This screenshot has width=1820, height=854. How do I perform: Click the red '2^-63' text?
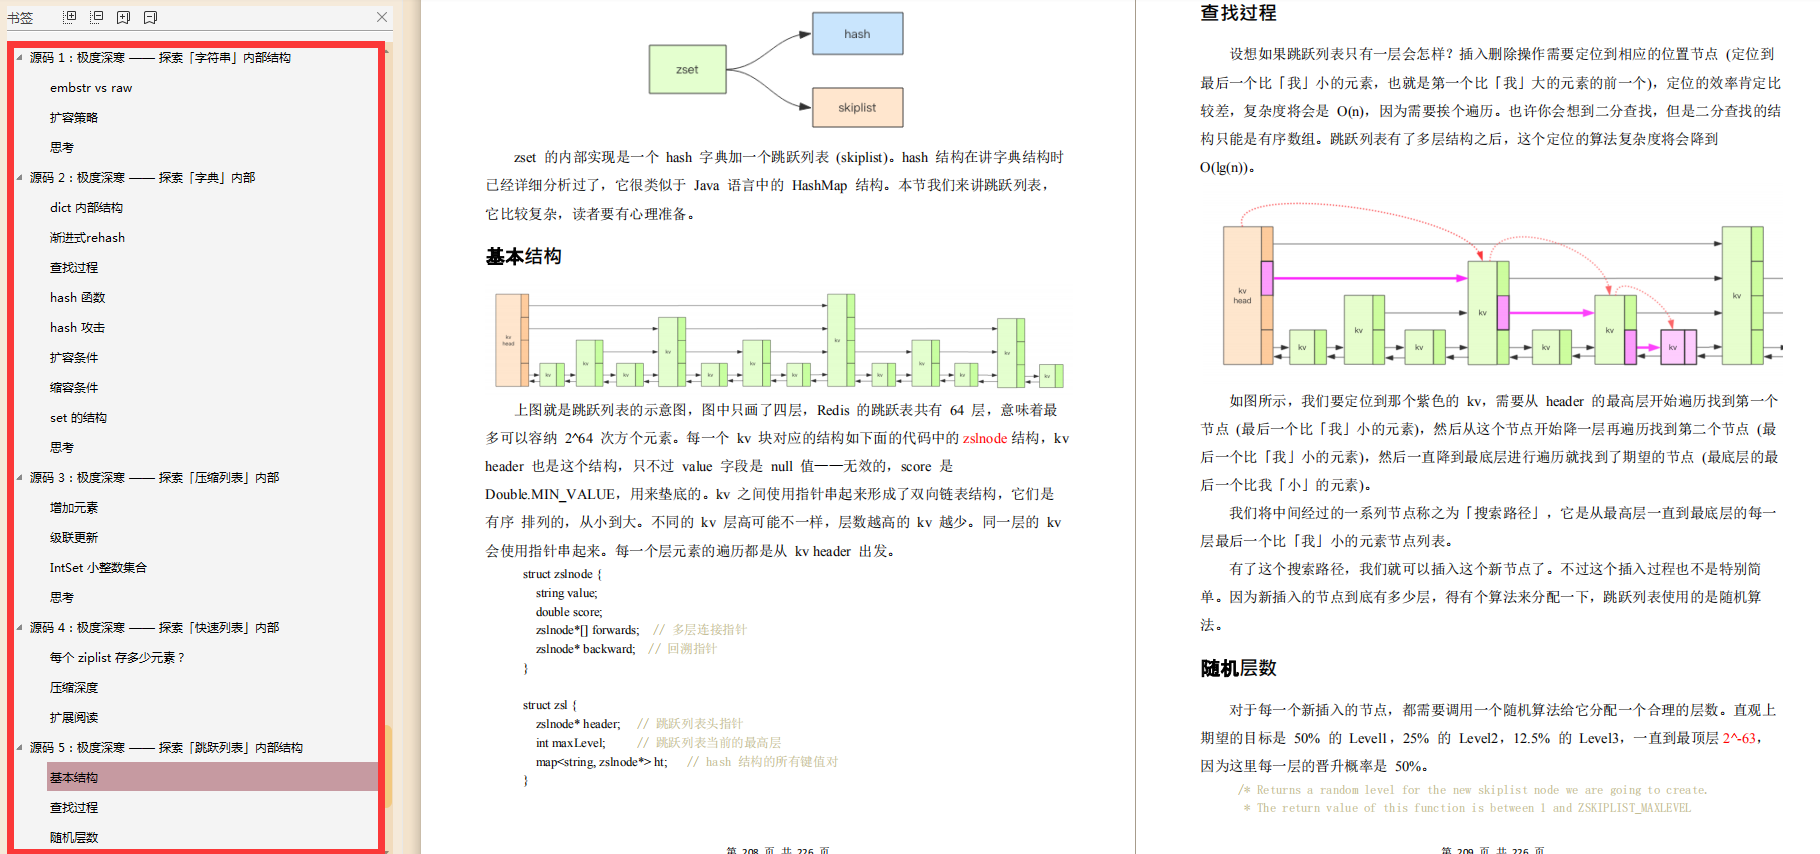[1738, 738]
